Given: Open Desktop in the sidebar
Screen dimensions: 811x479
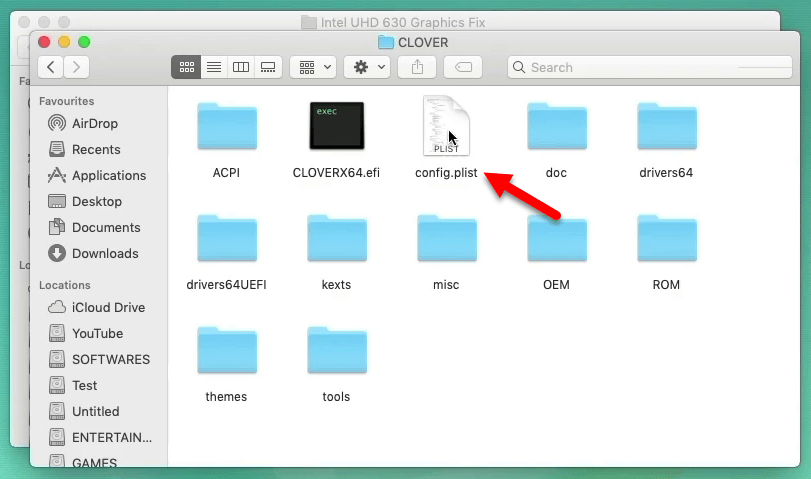Looking at the screenshot, I should [x=85, y=201].
